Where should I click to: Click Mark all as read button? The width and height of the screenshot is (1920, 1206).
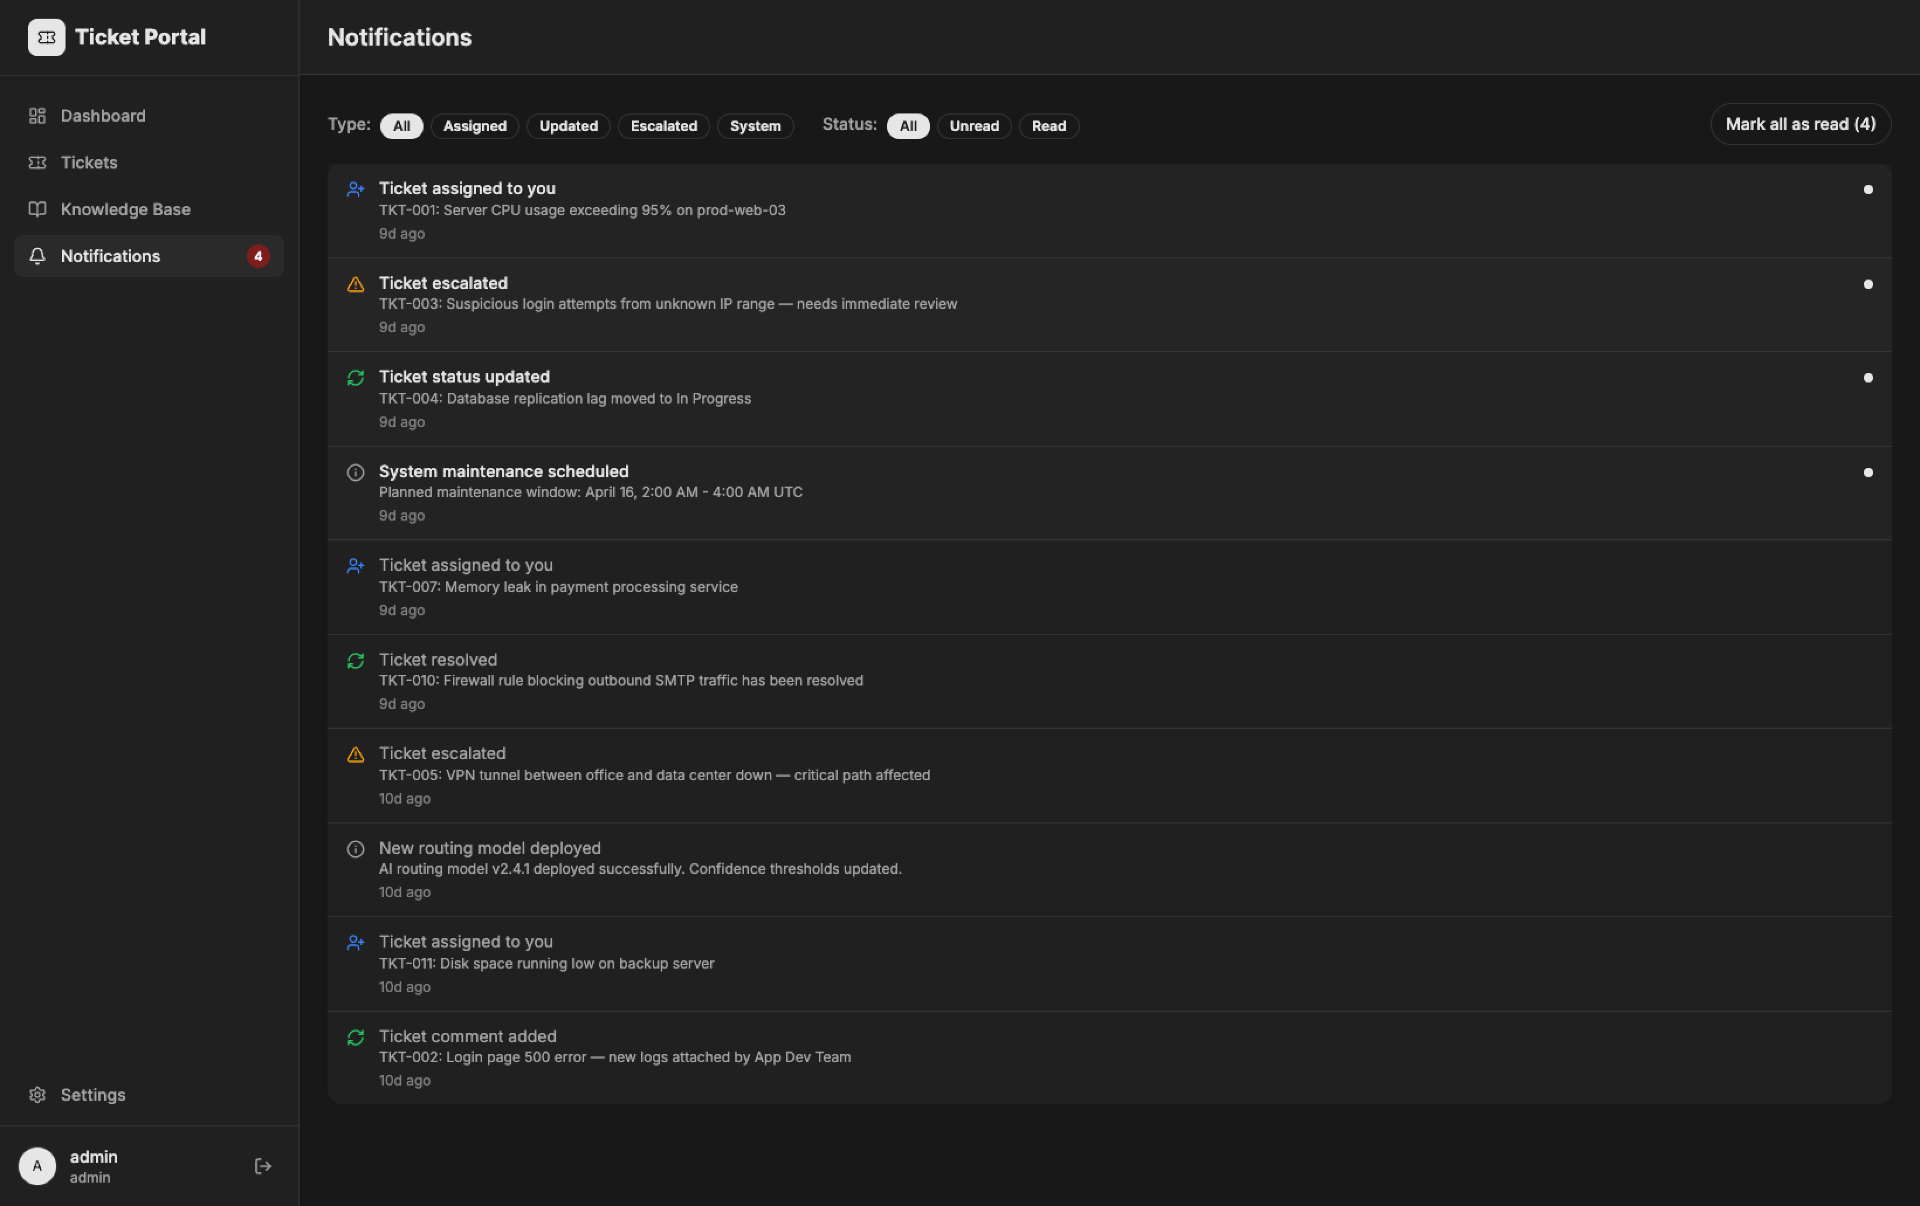click(x=1799, y=124)
